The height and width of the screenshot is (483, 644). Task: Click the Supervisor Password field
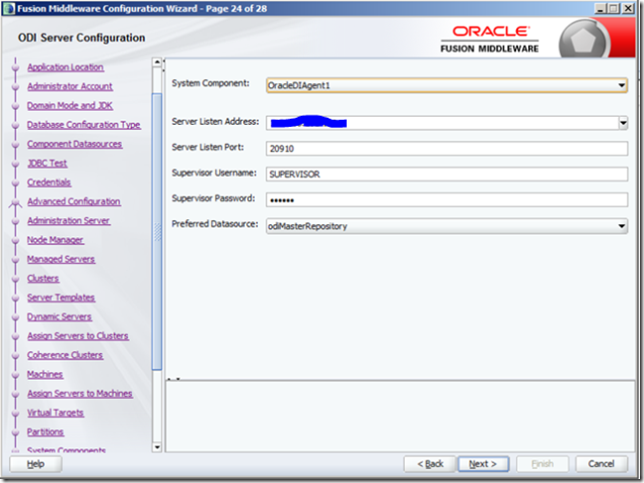(x=447, y=200)
